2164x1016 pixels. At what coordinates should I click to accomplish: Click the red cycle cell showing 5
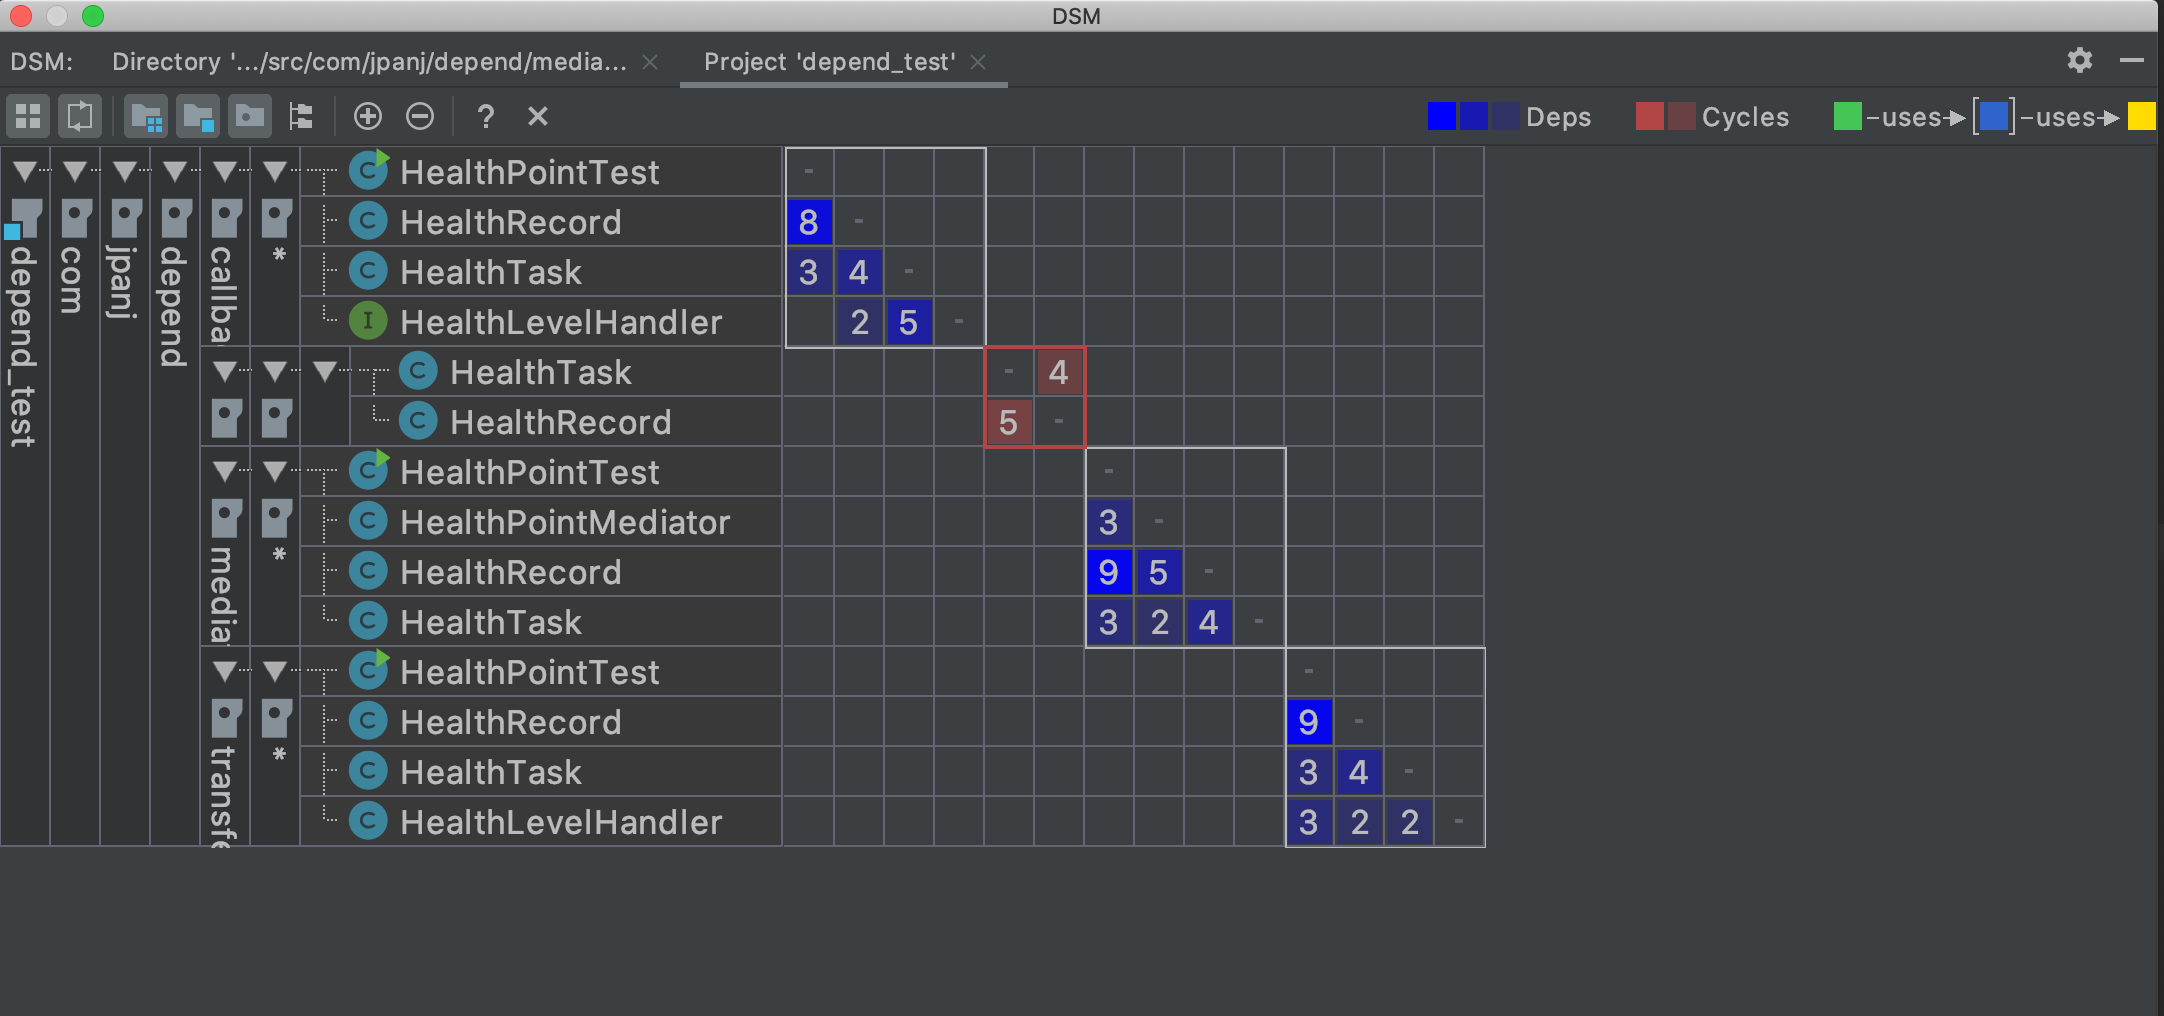(1009, 422)
